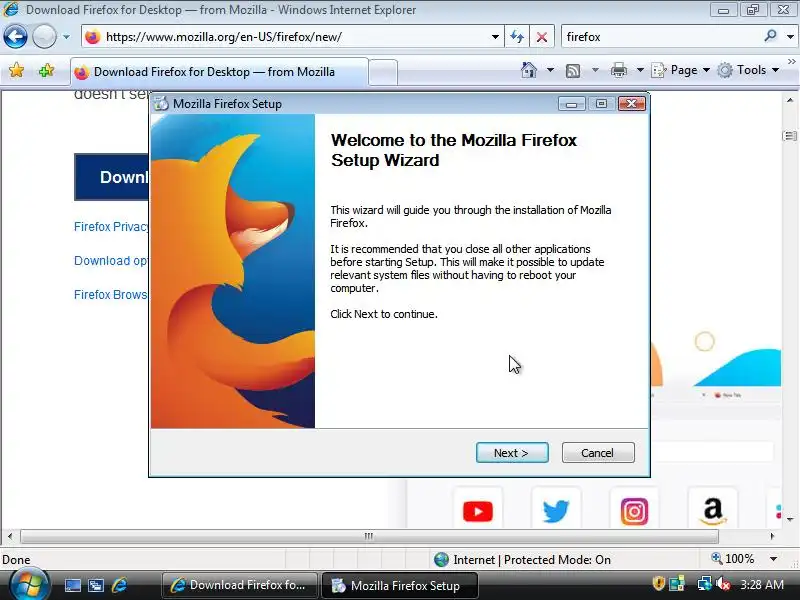This screenshot has width=800, height=600.
Task: Expand the Feeds dropdown arrow
Action: (595, 70)
